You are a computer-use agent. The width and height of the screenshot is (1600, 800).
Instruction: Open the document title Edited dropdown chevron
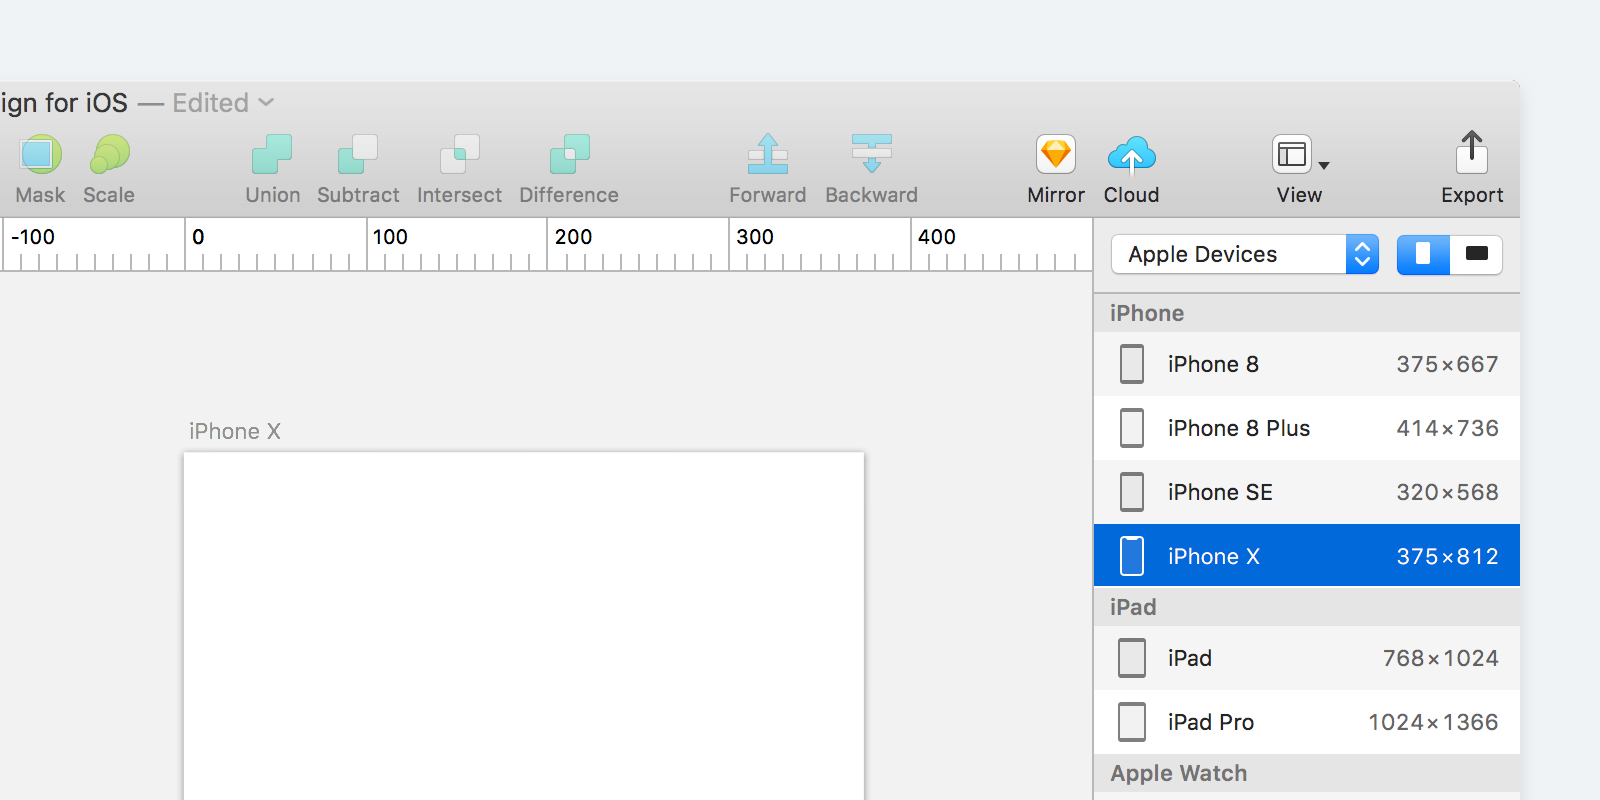coord(266,103)
